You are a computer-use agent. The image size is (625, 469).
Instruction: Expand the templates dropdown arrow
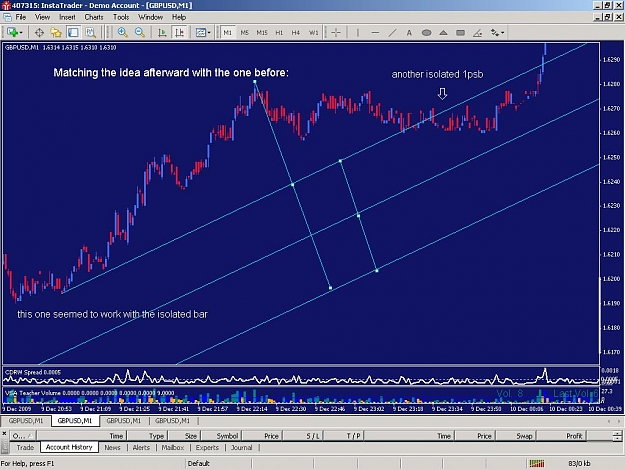tap(209, 33)
